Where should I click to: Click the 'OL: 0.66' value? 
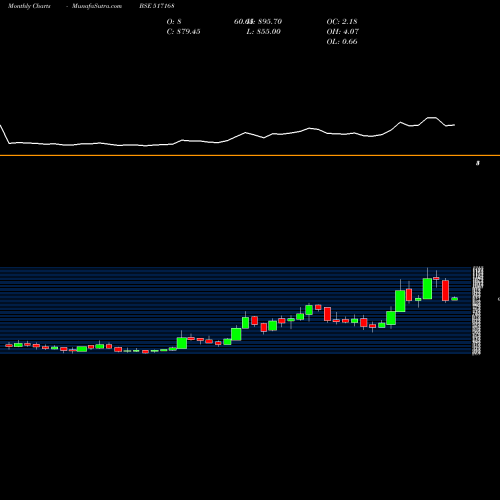coord(342,42)
